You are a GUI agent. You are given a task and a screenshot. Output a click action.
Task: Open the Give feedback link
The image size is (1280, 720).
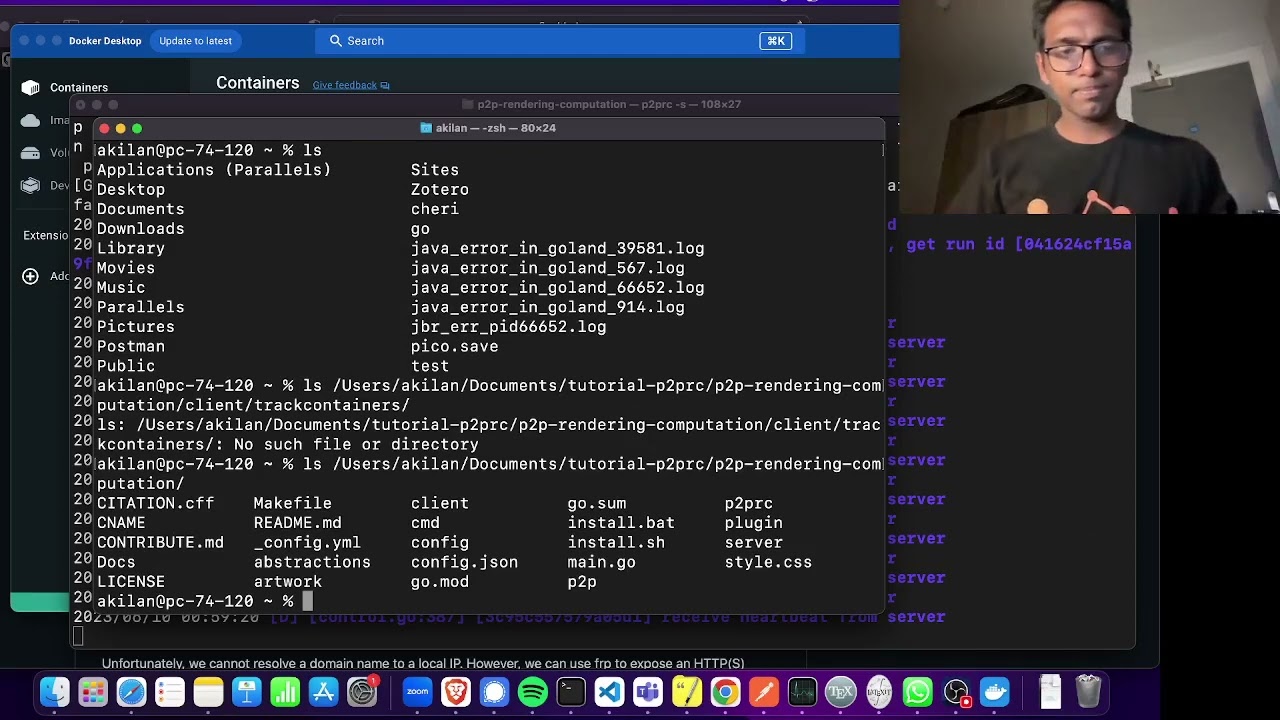(x=344, y=85)
